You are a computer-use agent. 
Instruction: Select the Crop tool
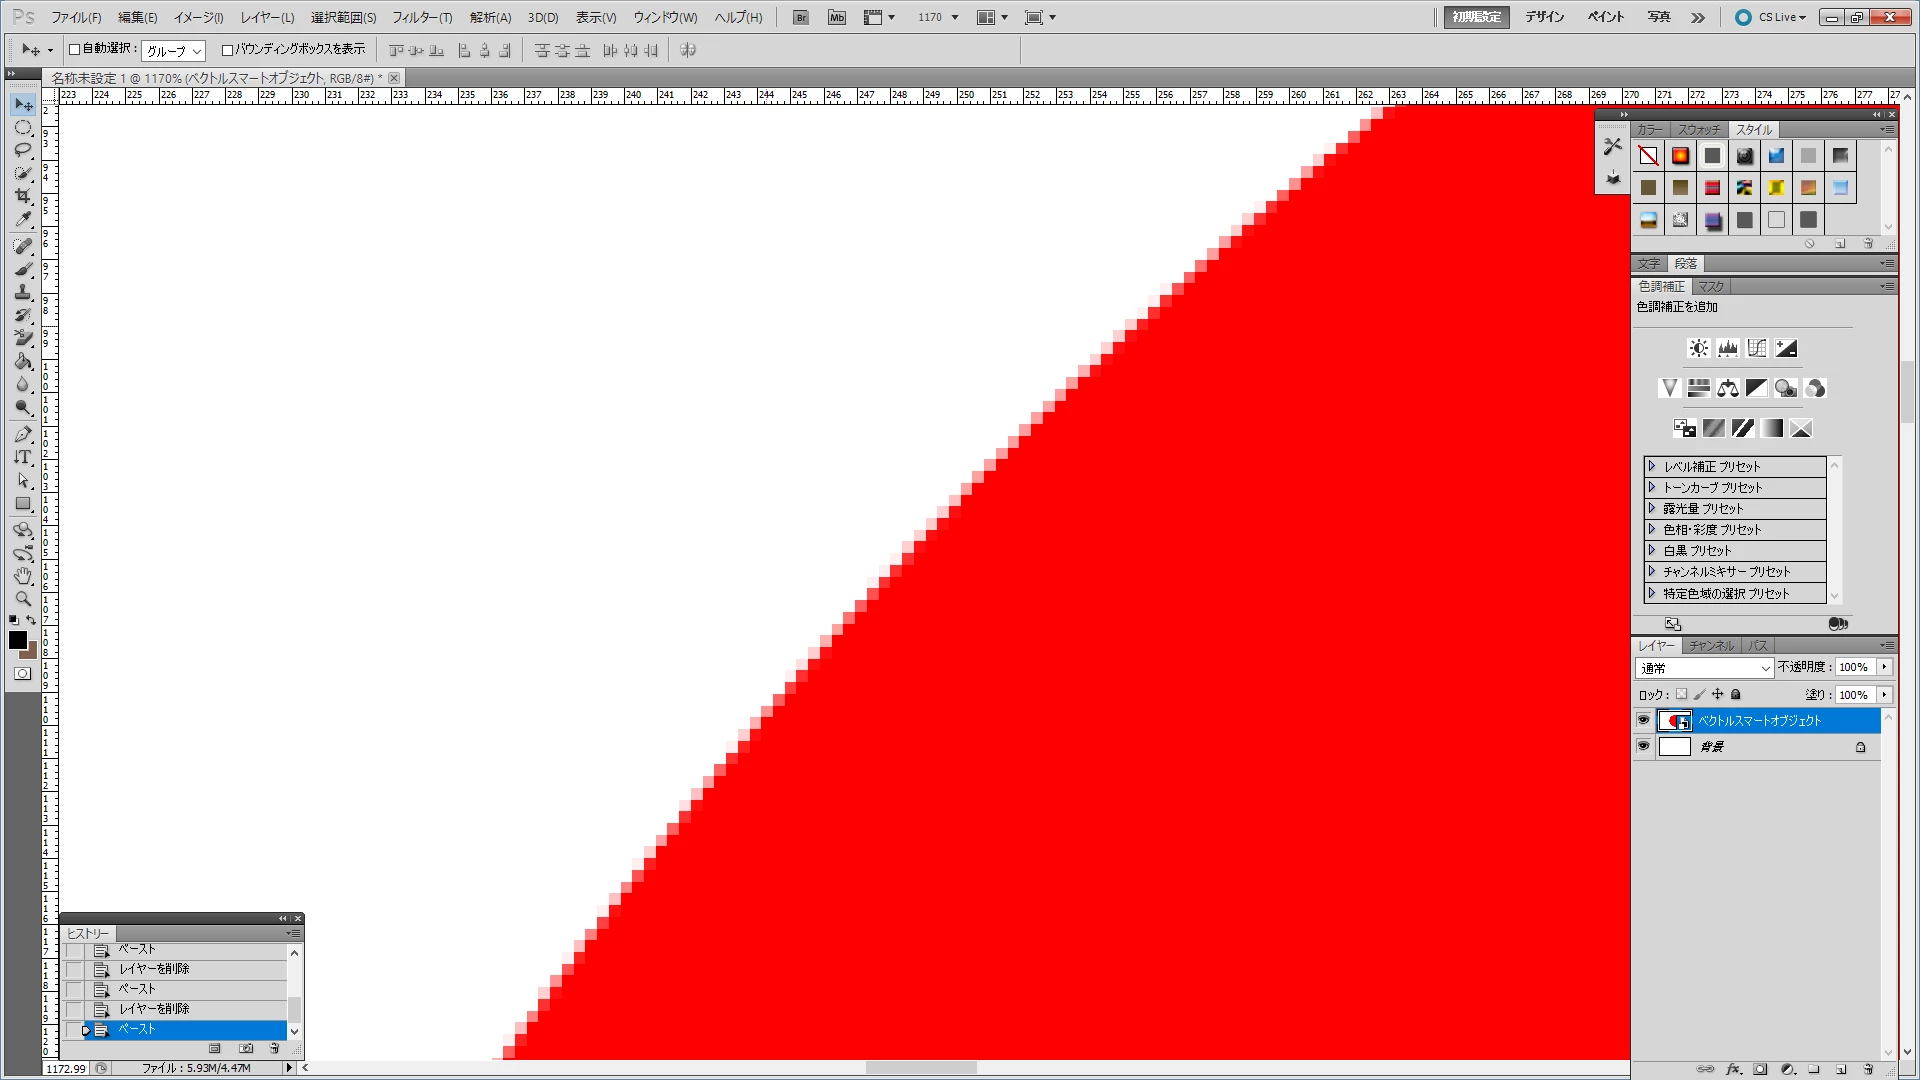point(23,196)
